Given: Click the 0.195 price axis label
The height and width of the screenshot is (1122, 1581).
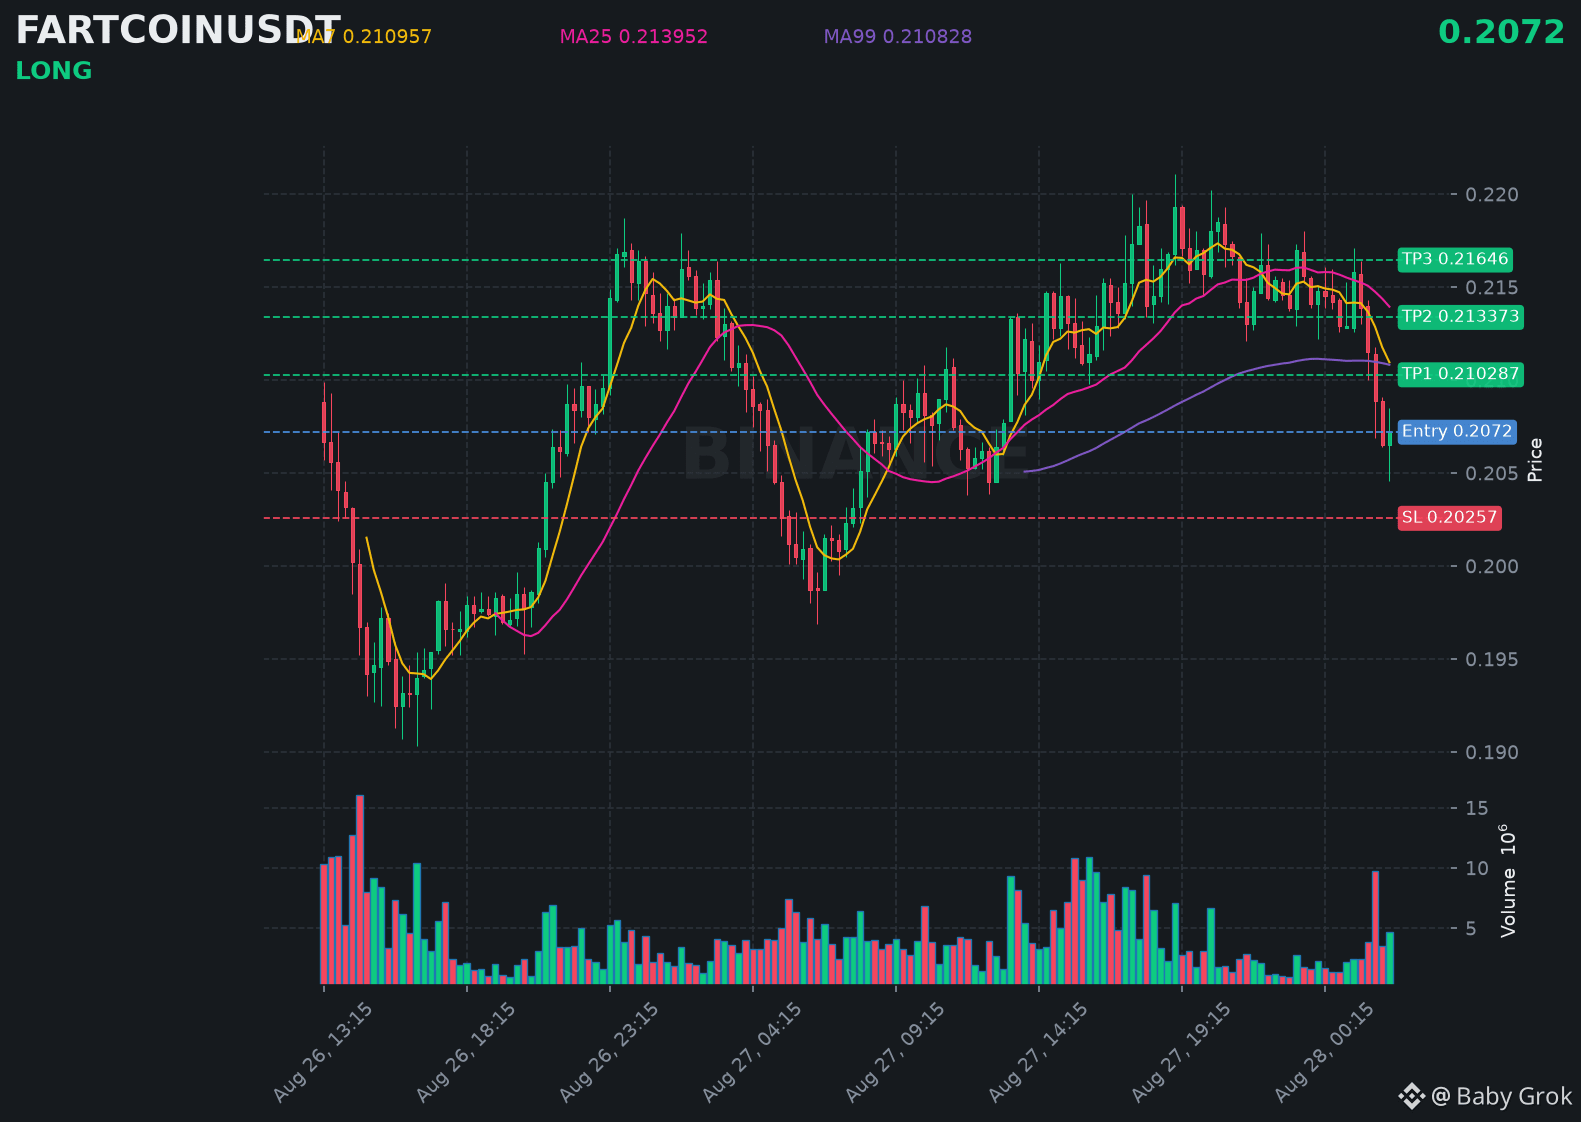Looking at the screenshot, I should point(1491,659).
